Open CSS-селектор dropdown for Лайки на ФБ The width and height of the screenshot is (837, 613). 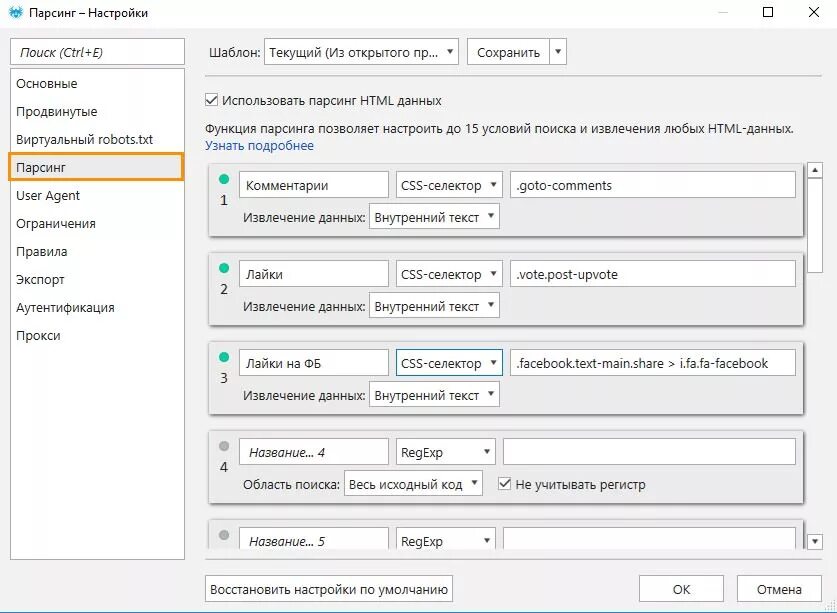tap(449, 363)
